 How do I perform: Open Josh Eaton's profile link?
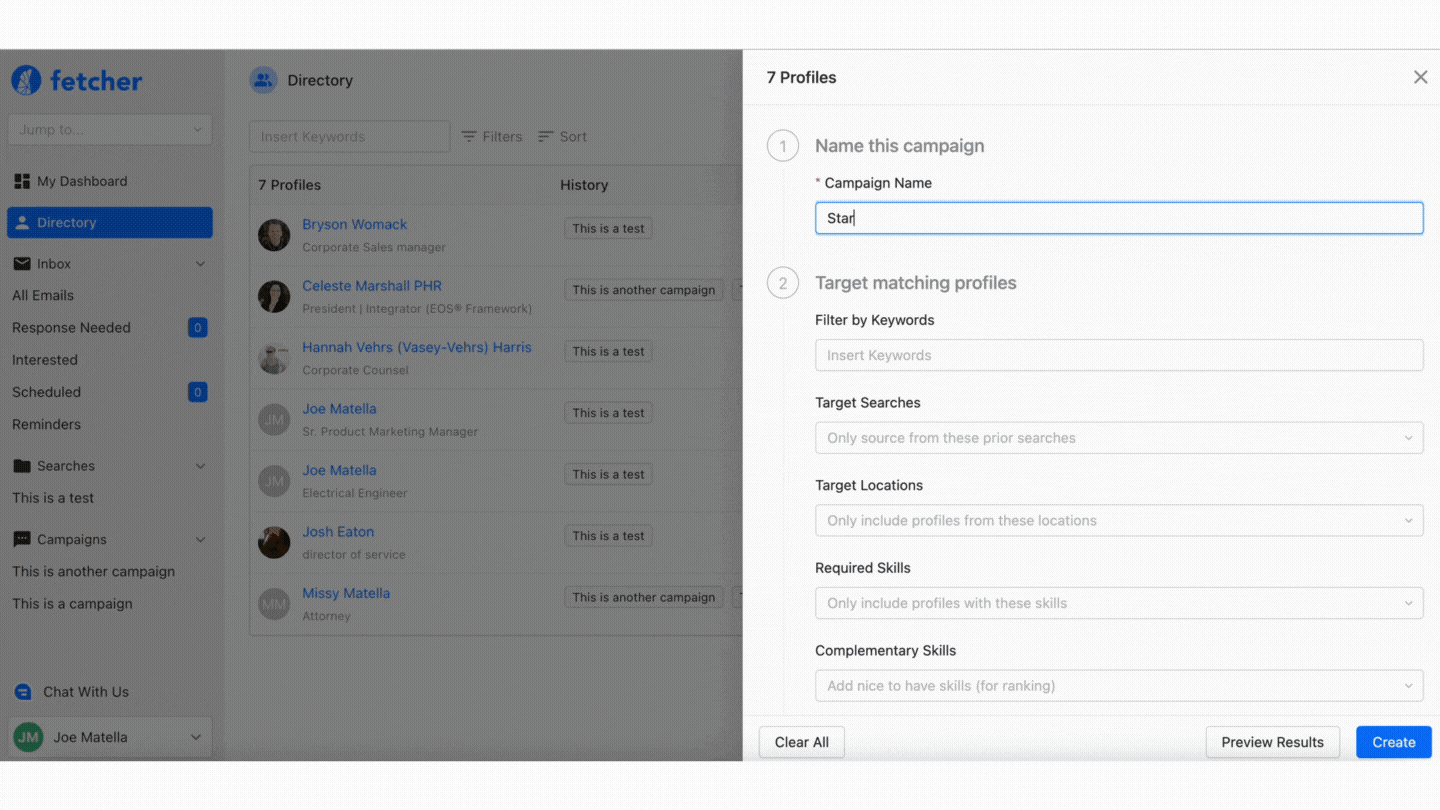tap(338, 531)
